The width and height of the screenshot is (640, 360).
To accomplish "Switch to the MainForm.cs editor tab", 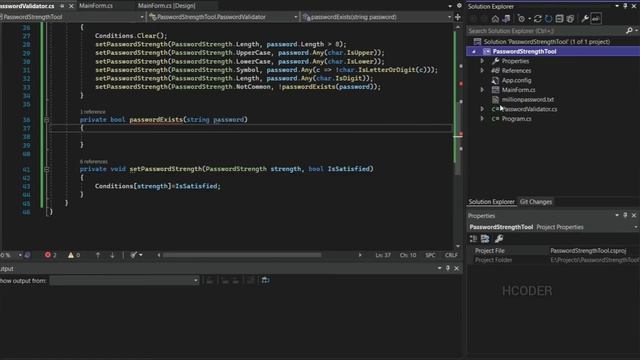I will 96,6.
